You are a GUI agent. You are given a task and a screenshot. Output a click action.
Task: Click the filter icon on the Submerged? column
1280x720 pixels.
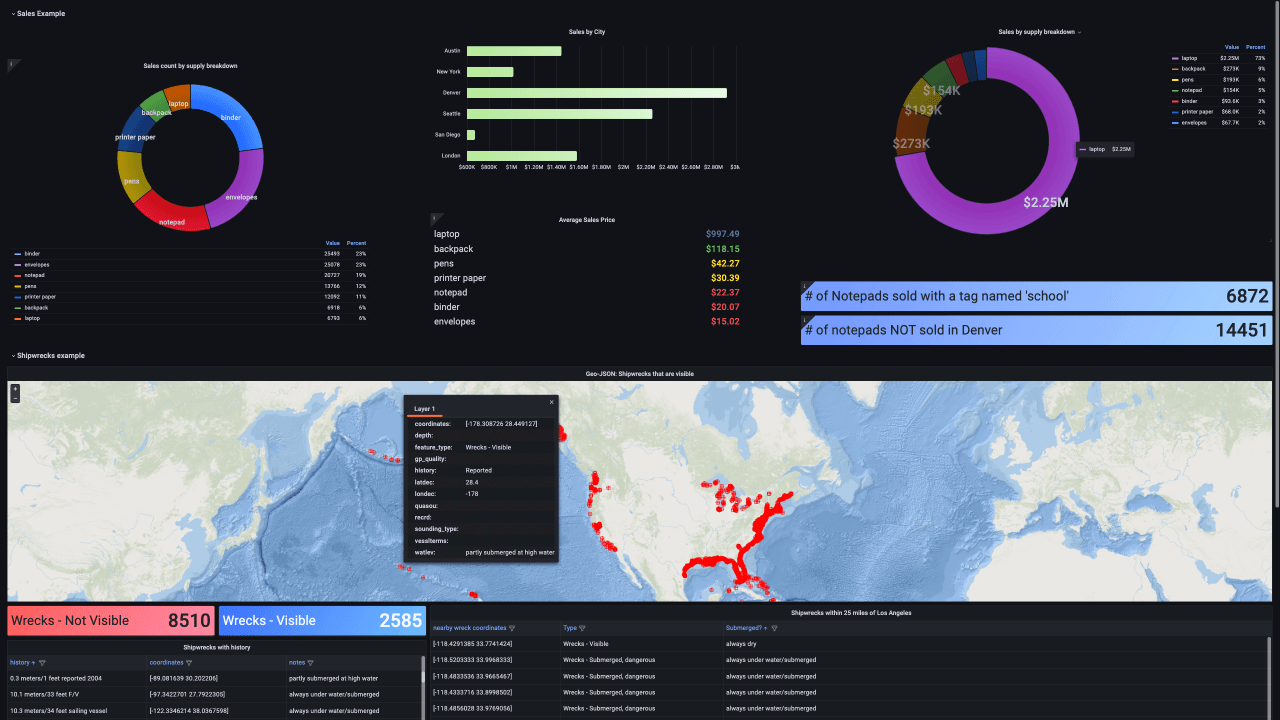(x=774, y=626)
